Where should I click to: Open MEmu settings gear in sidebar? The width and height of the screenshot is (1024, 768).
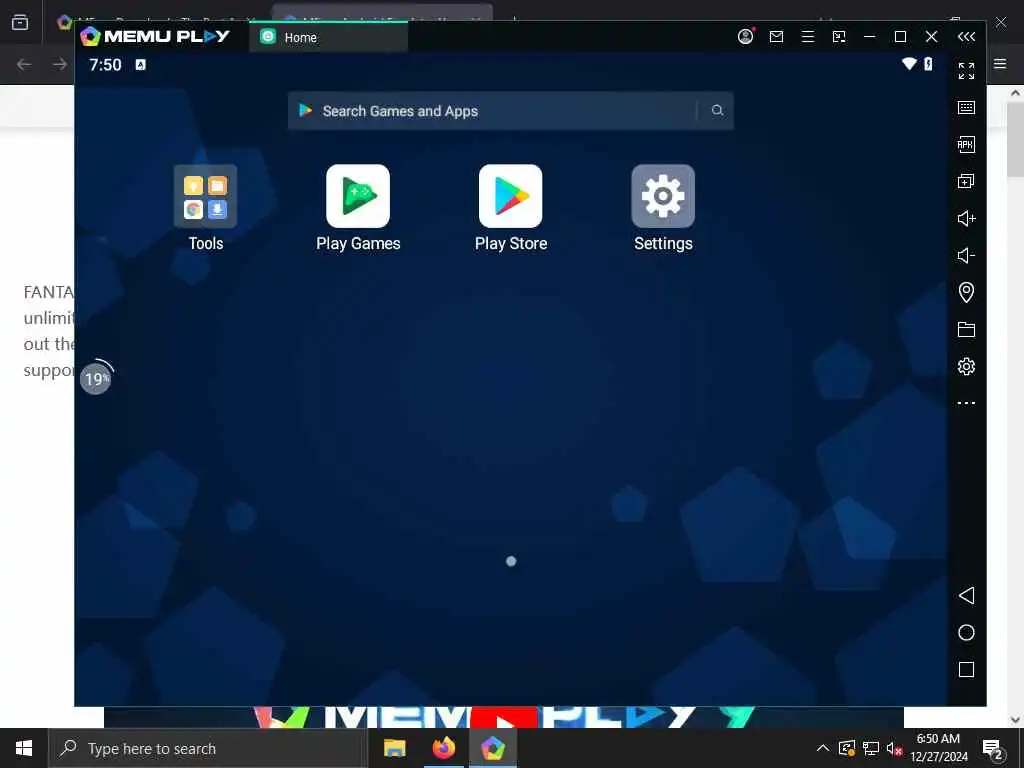[x=967, y=366]
